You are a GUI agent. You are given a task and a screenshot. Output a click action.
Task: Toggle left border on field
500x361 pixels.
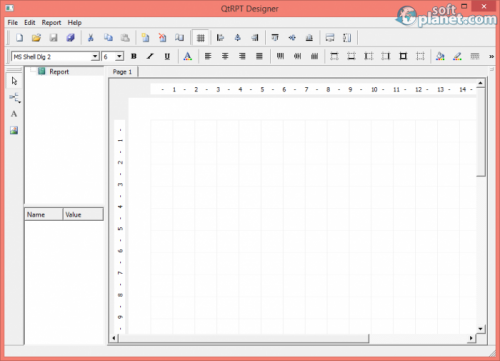pos(369,56)
